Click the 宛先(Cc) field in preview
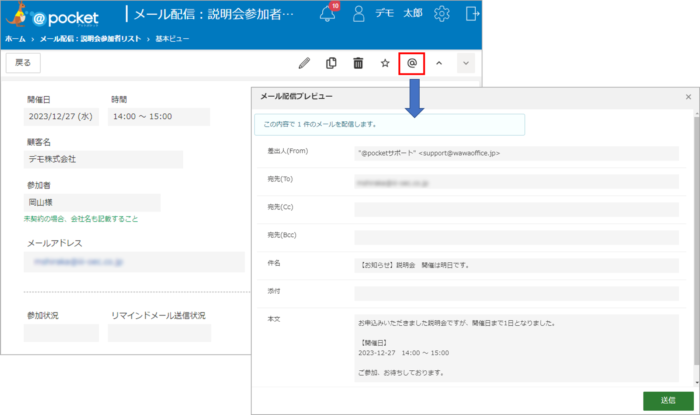 (517, 209)
